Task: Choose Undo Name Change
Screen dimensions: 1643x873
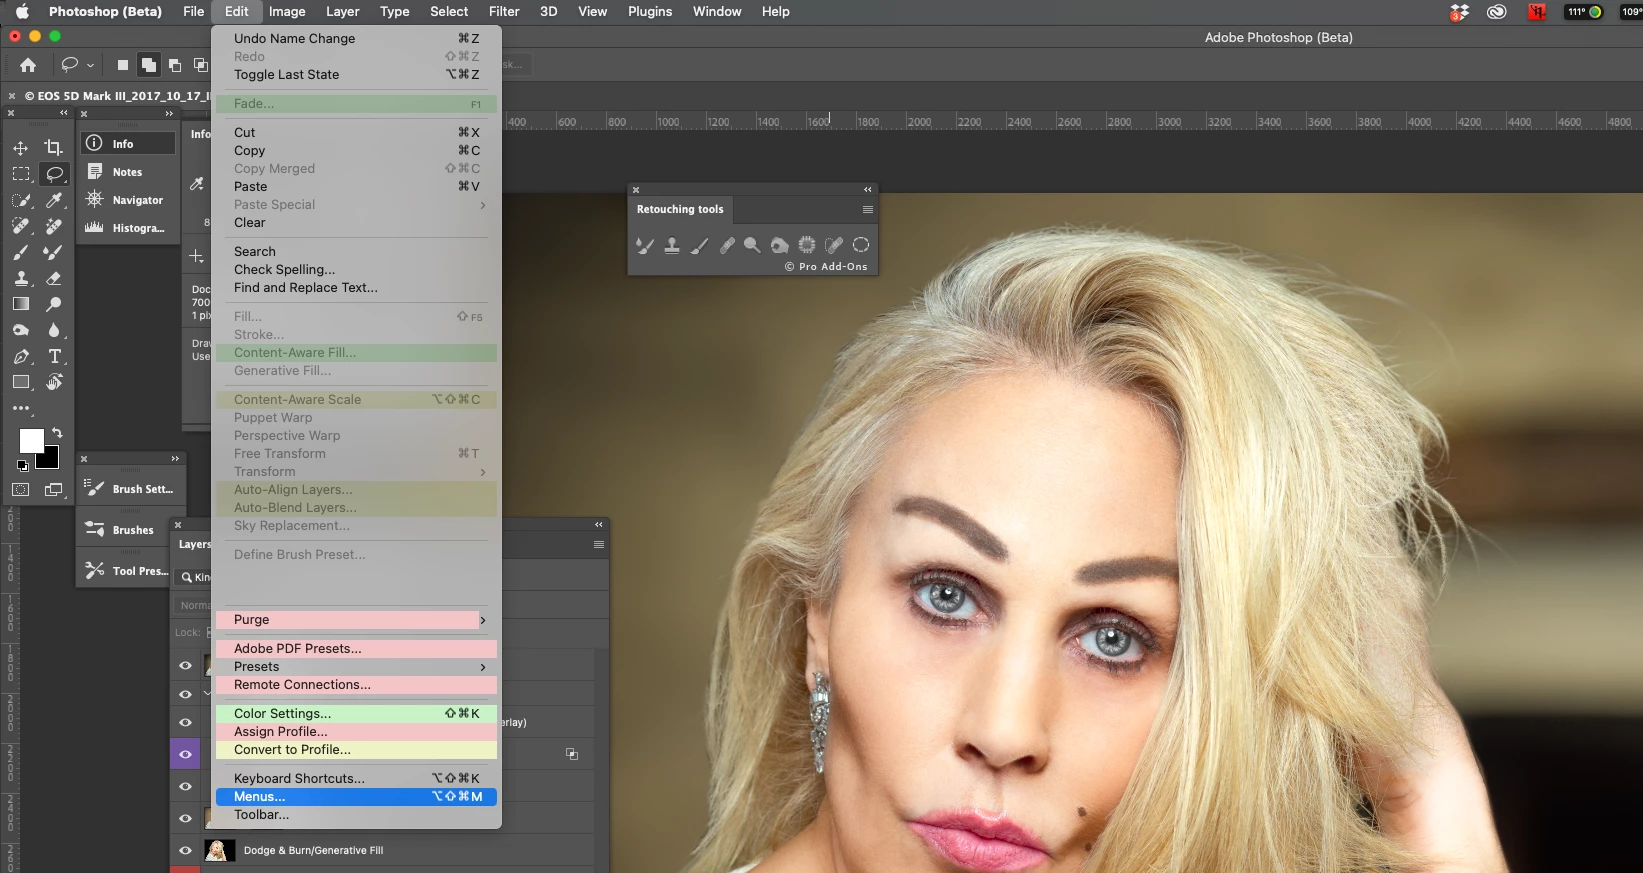Action: tap(356, 39)
